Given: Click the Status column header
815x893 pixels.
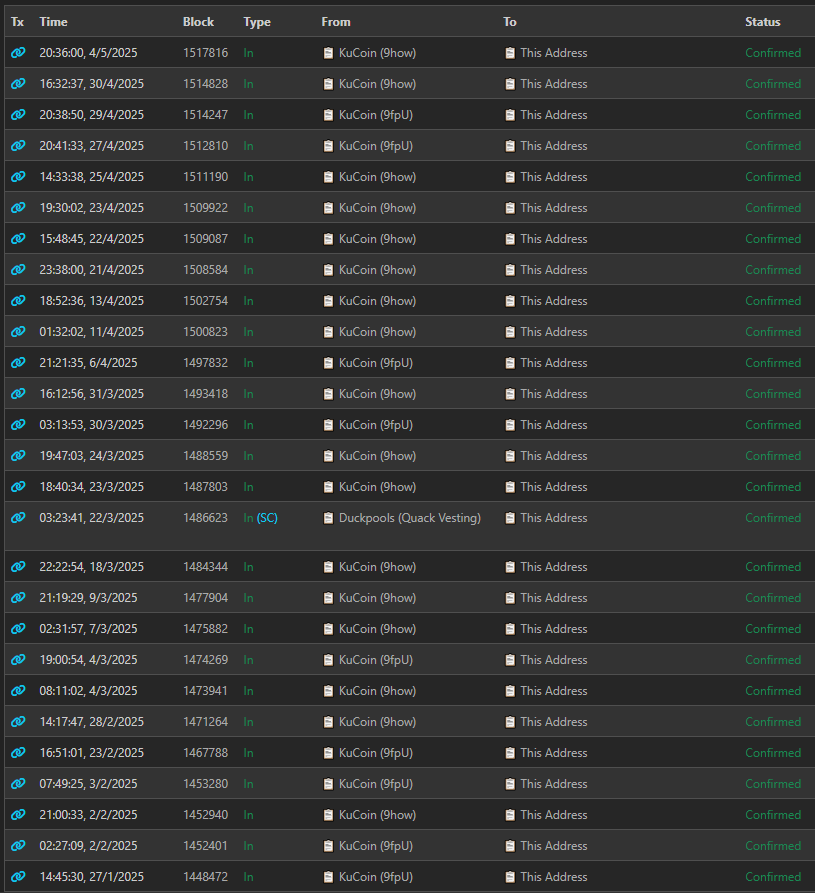Looking at the screenshot, I should (x=763, y=22).
